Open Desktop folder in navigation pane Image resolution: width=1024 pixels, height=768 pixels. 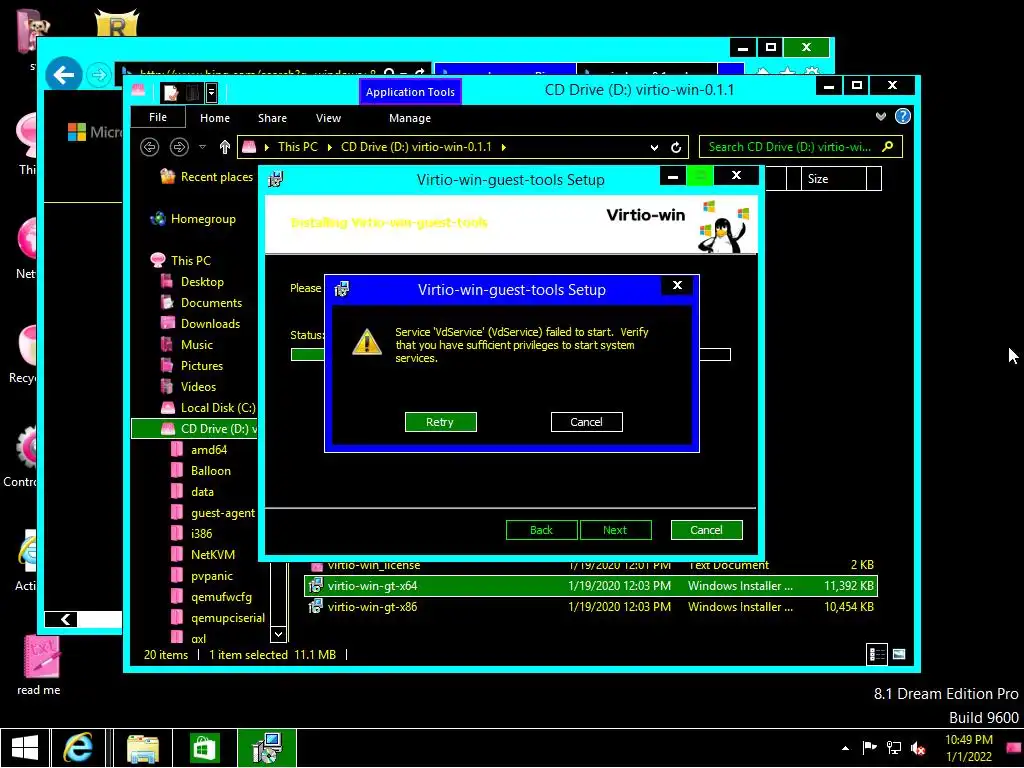(192, 281)
